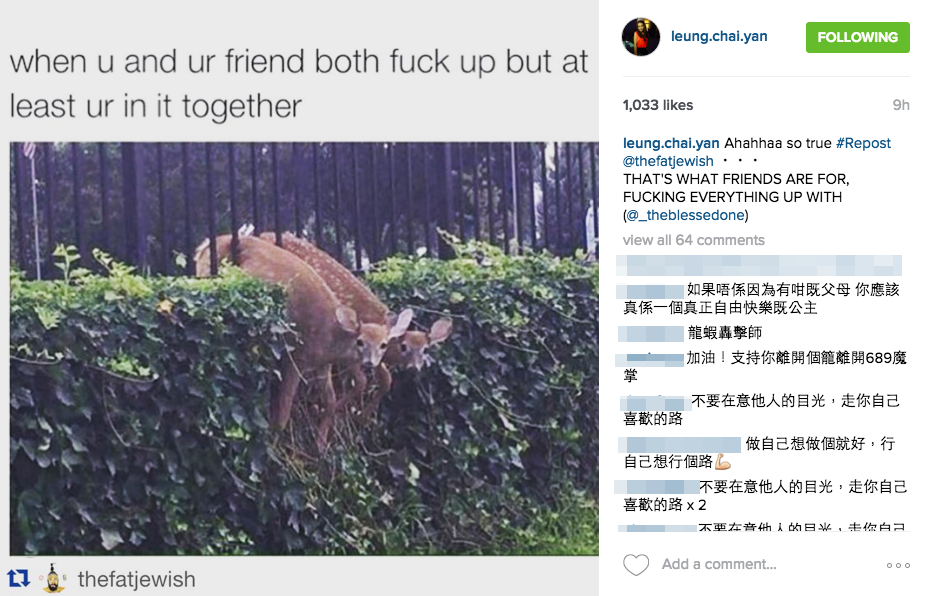Open the @_theblessedone mention link
The image size is (932, 596).
pyautogui.click(x=686, y=215)
